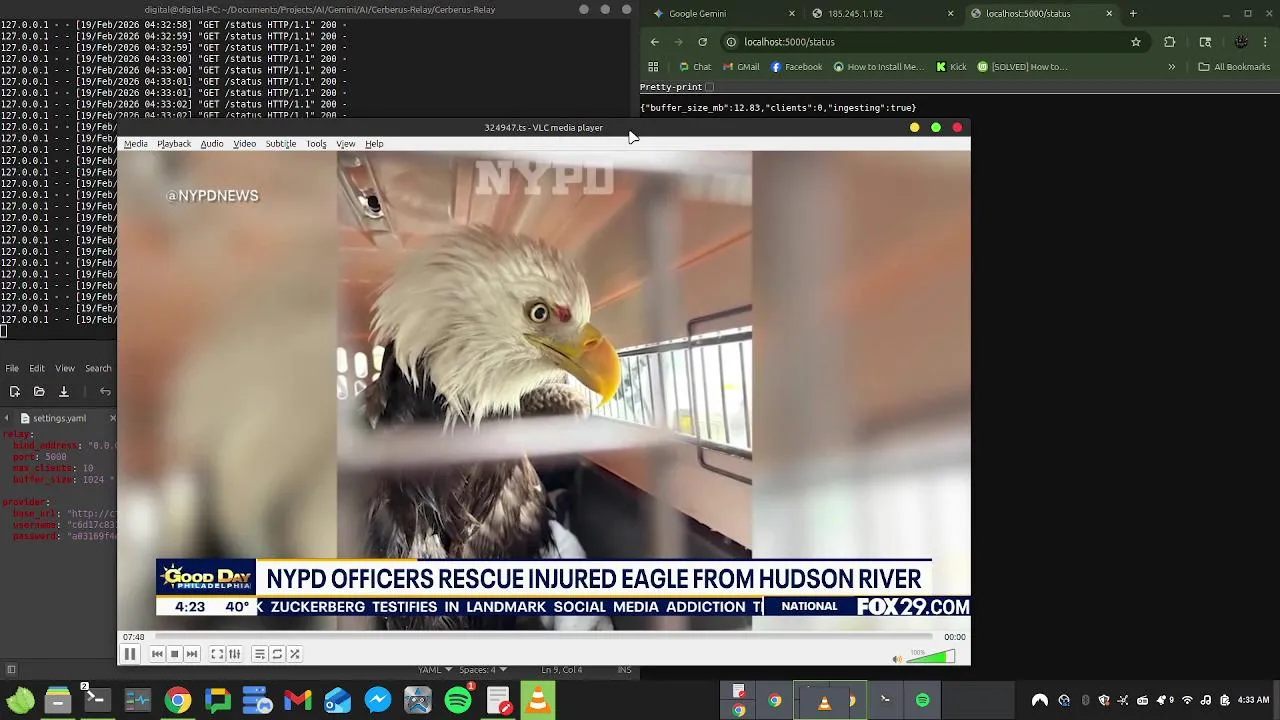Open VLC View menu

(345, 144)
